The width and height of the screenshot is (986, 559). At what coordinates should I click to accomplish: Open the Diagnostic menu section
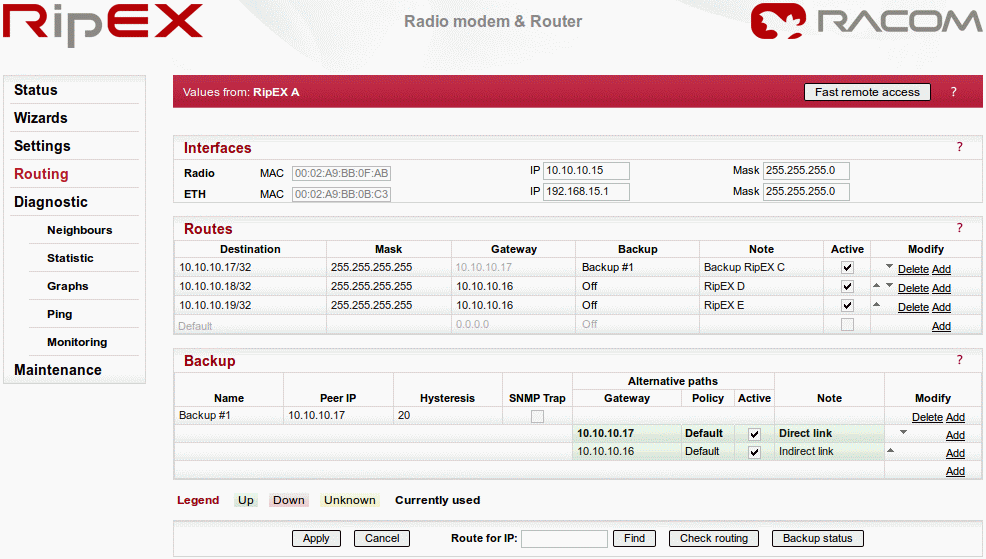(51, 202)
